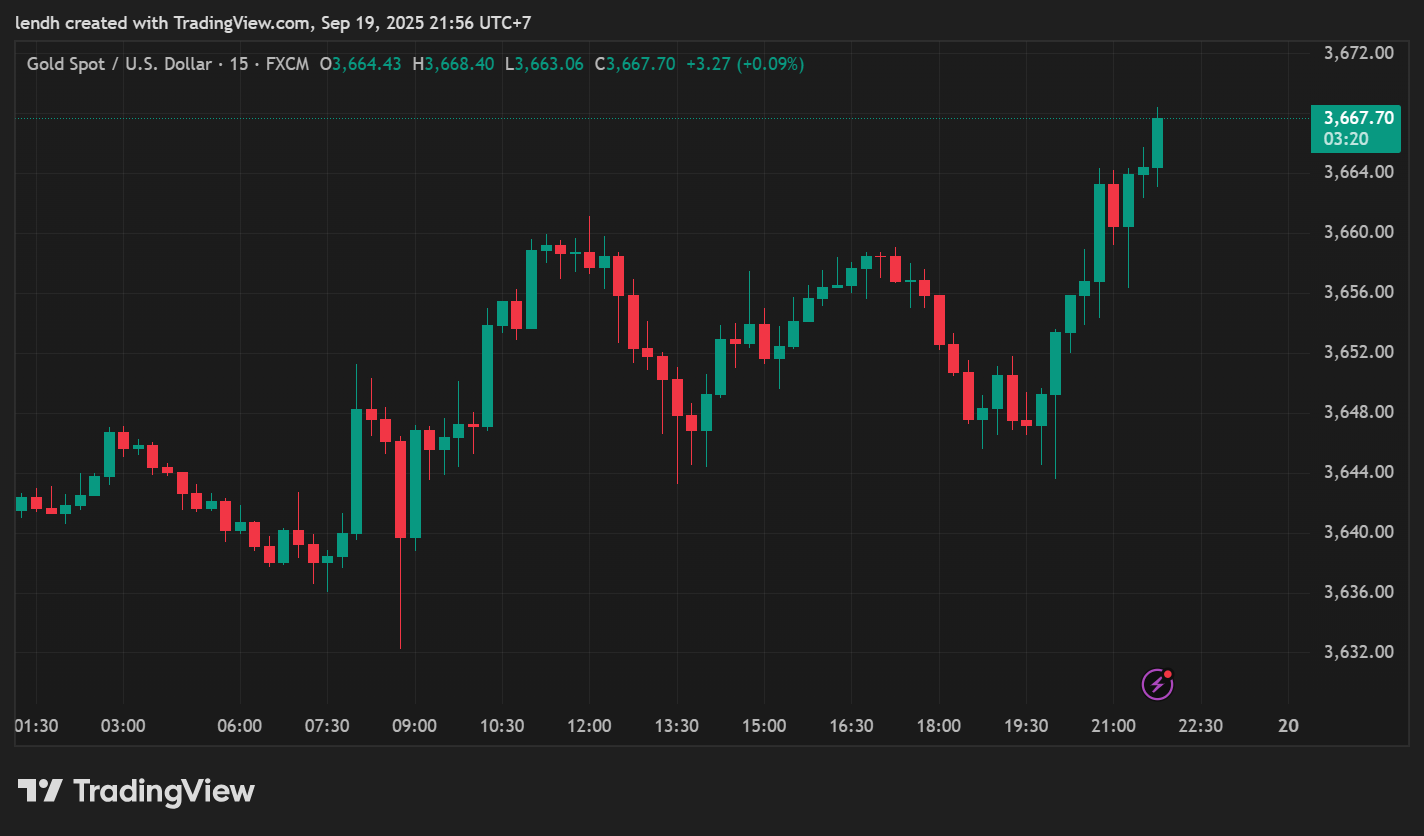
Task: Click the 09:00 time axis label
Action: (414, 726)
